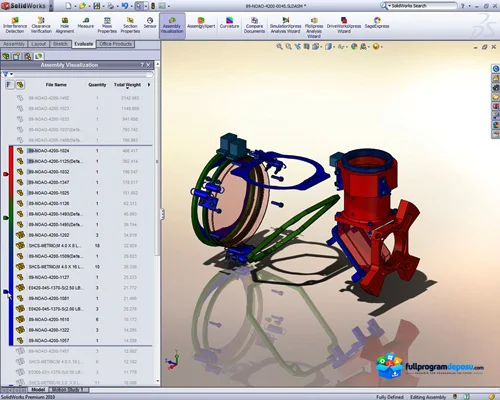The width and height of the screenshot is (500, 400).
Task: Undo the last action
Action: (125, 6)
